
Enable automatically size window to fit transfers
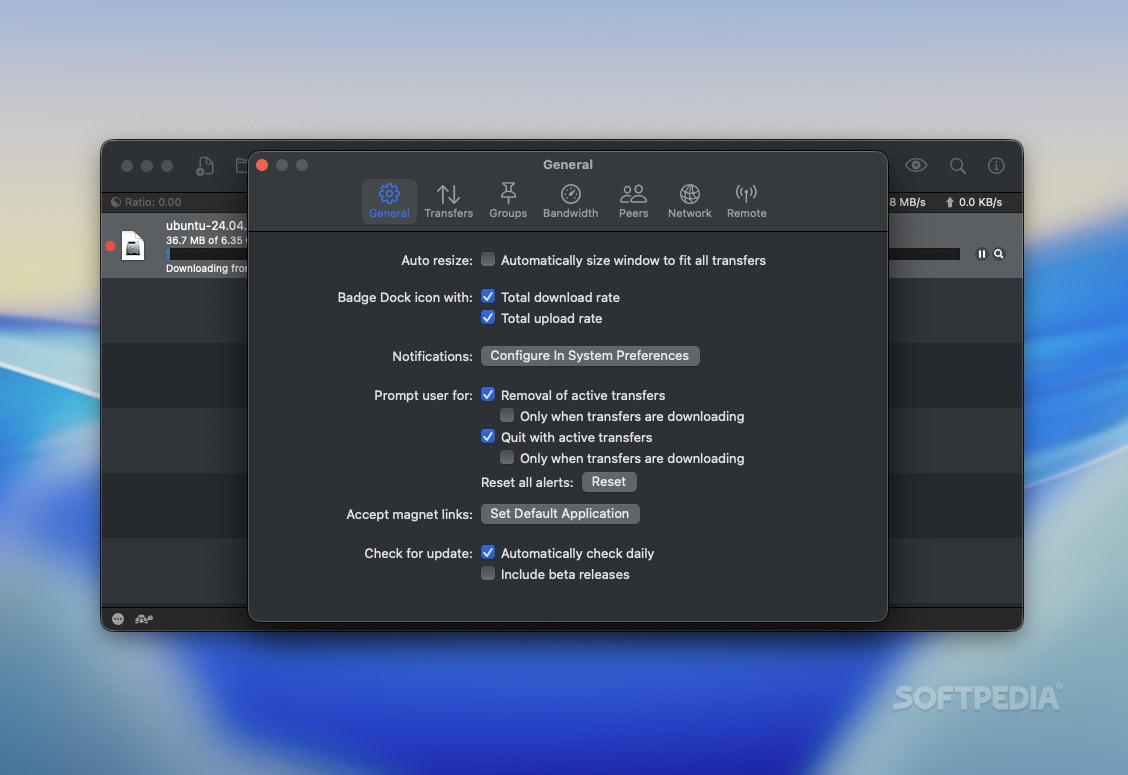(488, 259)
